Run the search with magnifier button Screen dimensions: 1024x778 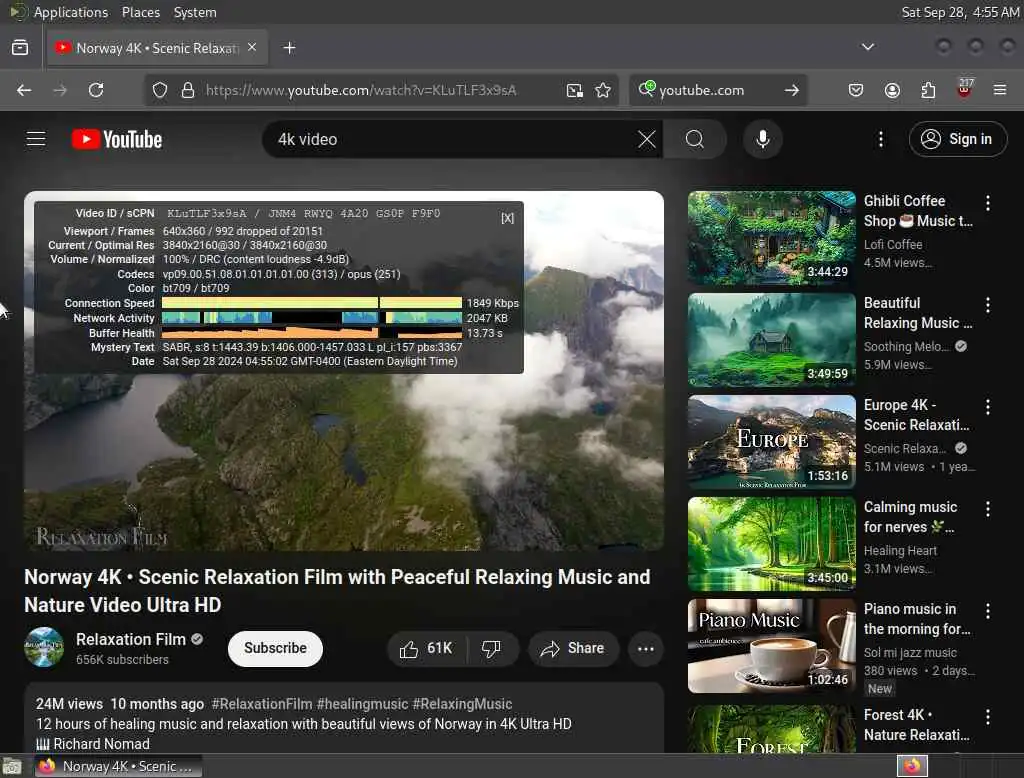coord(695,139)
